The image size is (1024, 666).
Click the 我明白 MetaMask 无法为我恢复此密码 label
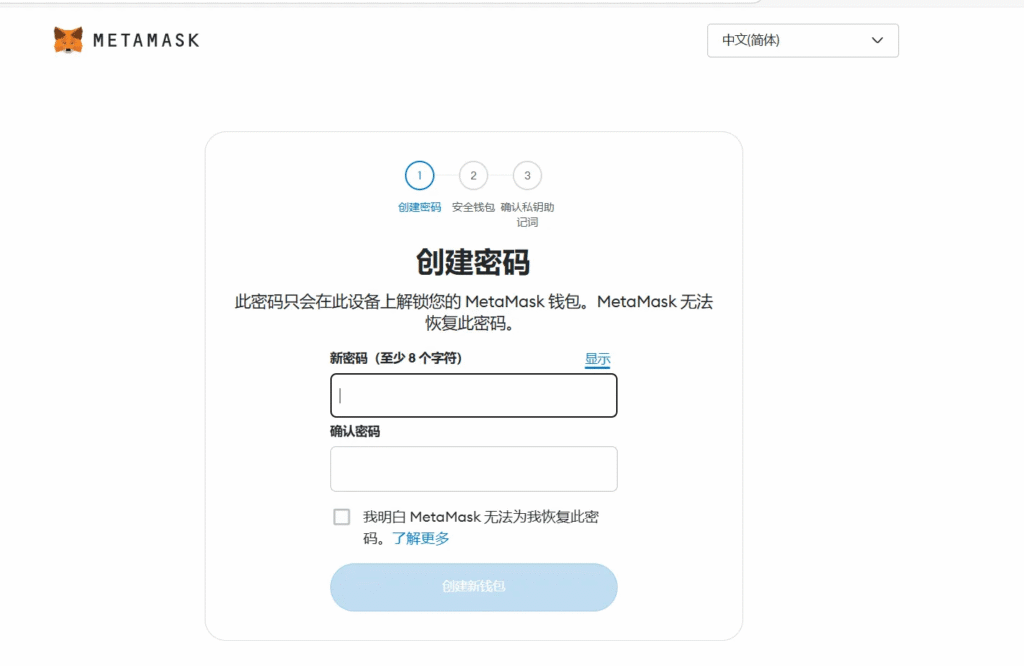pyautogui.click(x=480, y=517)
